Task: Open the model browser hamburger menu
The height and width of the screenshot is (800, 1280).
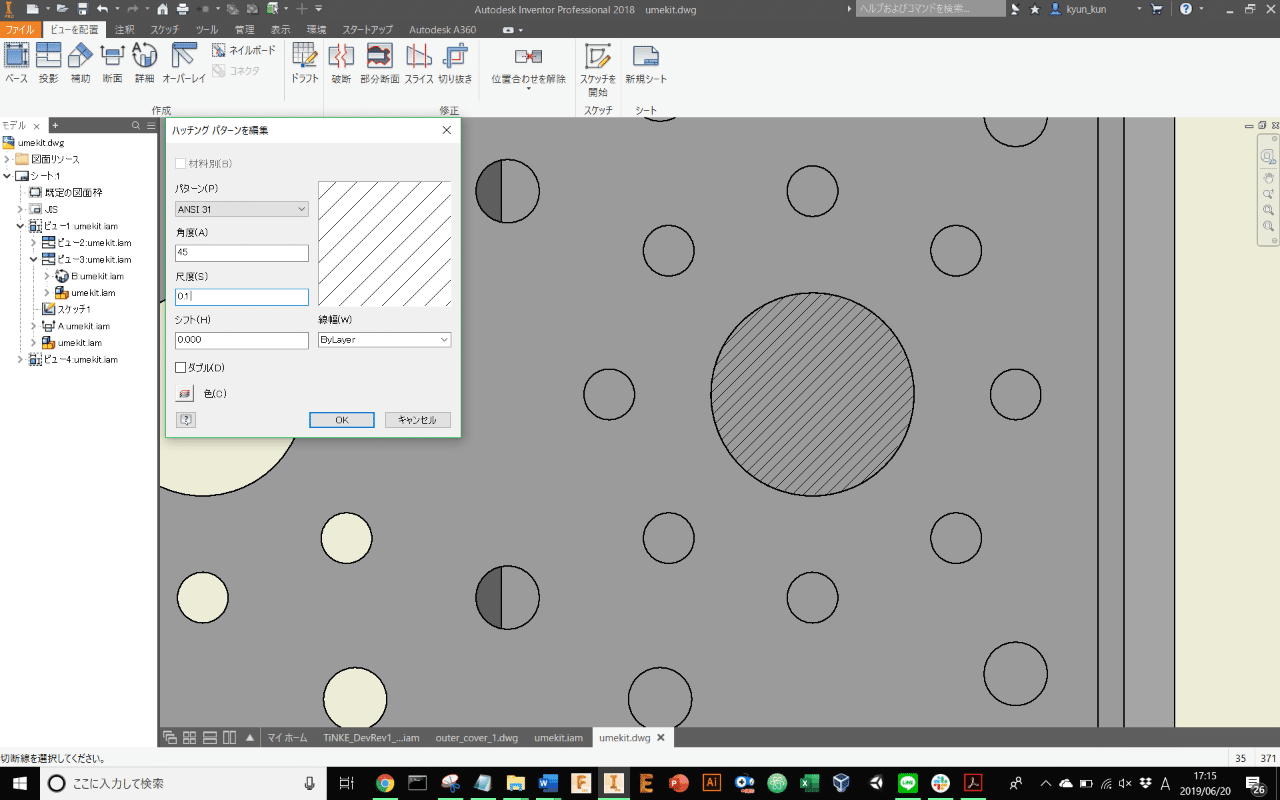Action: [151, 126]
